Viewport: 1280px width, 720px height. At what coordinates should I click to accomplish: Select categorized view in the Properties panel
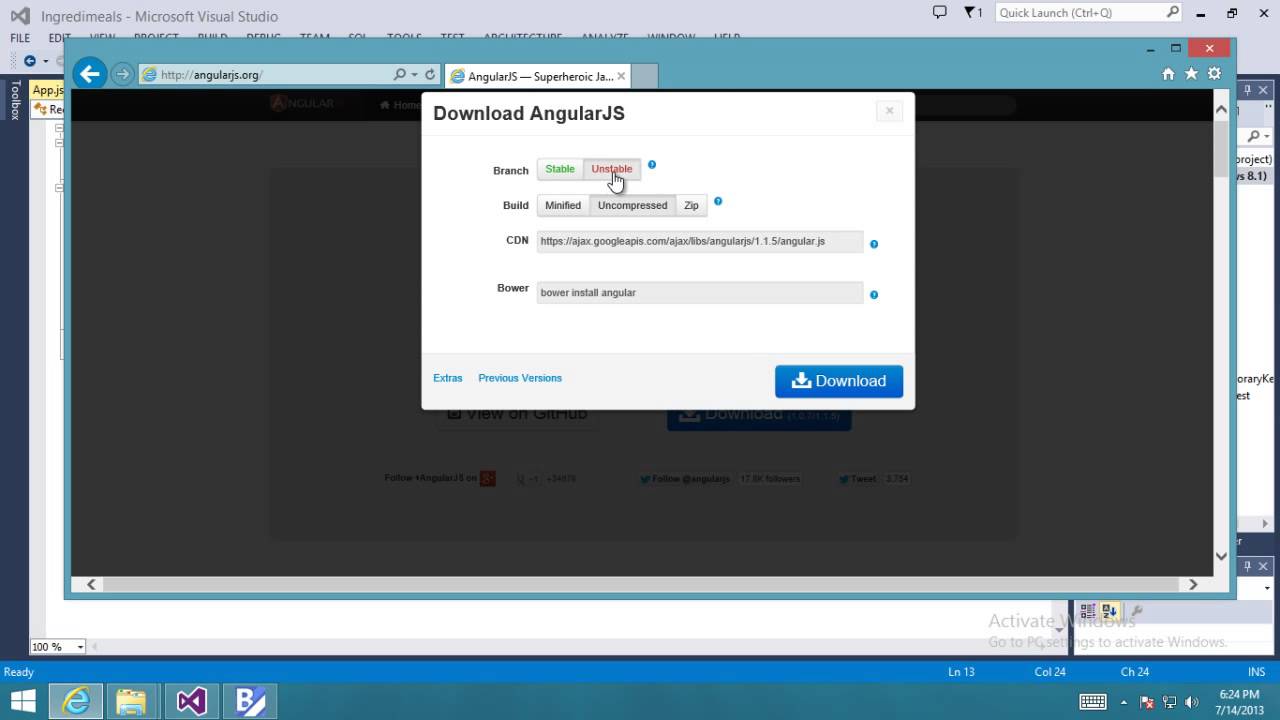[x=1086, y=610]
